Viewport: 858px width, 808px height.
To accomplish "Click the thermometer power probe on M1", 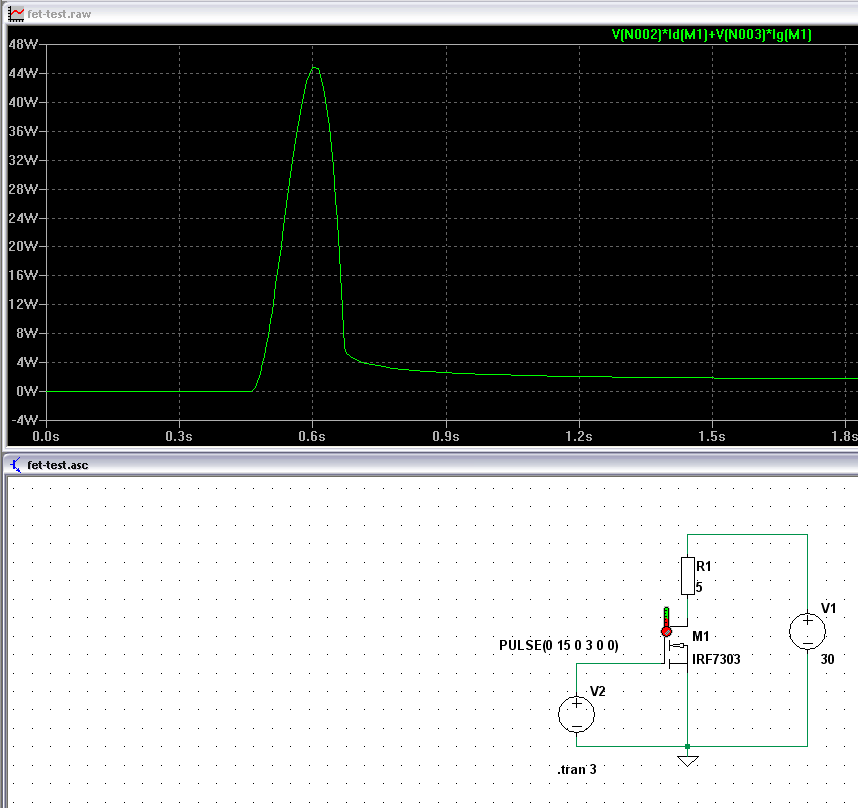I will [x=666, y=622].
